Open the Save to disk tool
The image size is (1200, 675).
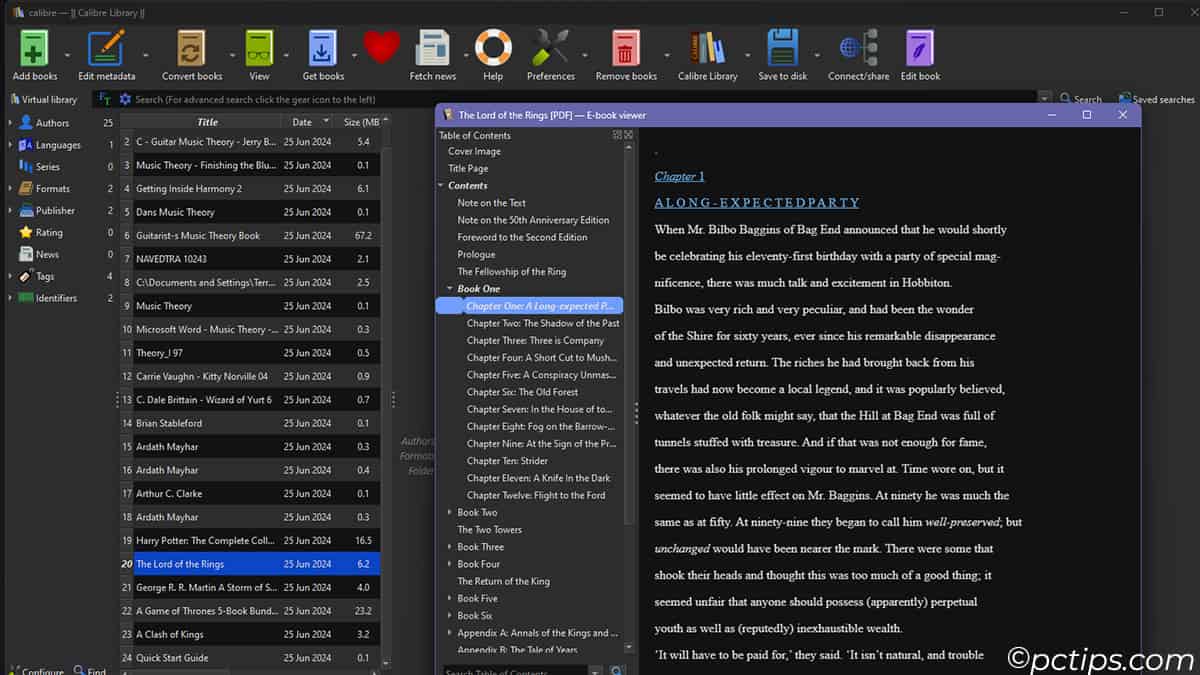[784, 47]
